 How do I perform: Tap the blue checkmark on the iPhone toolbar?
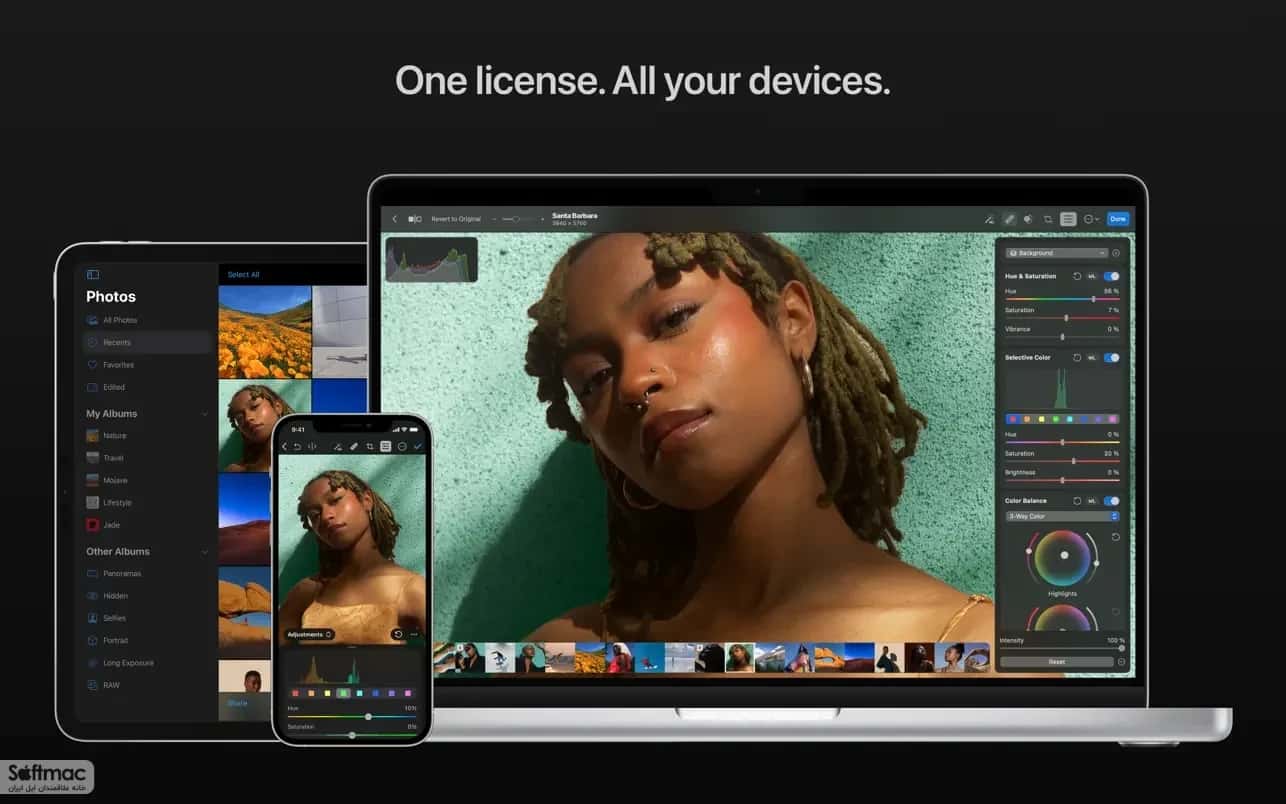pyautogui.click(x=418, y=446)
